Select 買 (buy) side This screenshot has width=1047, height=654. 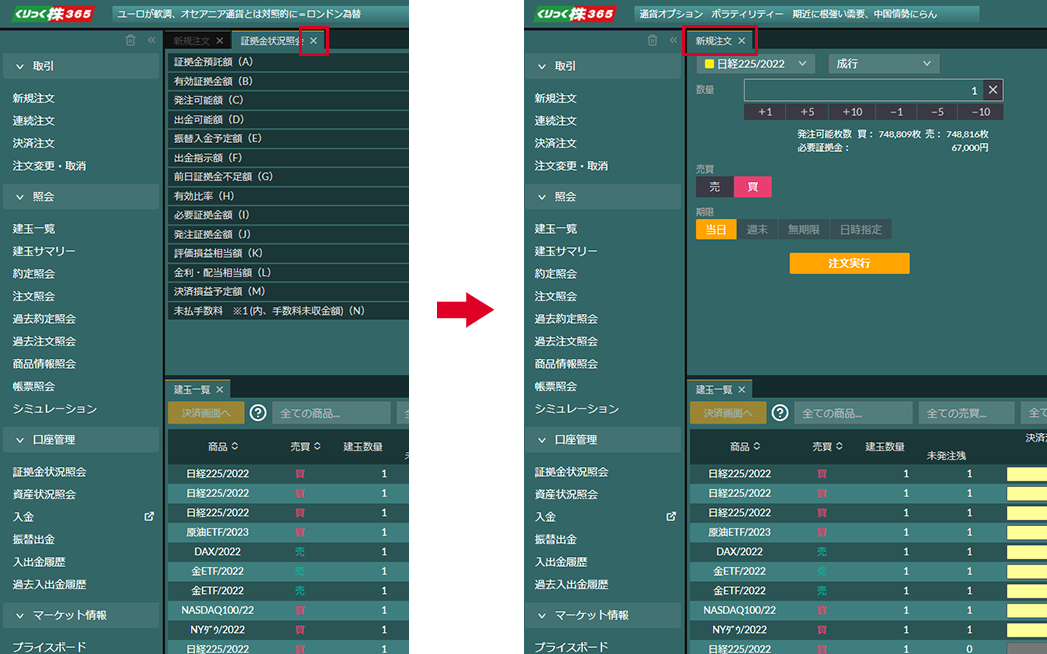[753, 187]
